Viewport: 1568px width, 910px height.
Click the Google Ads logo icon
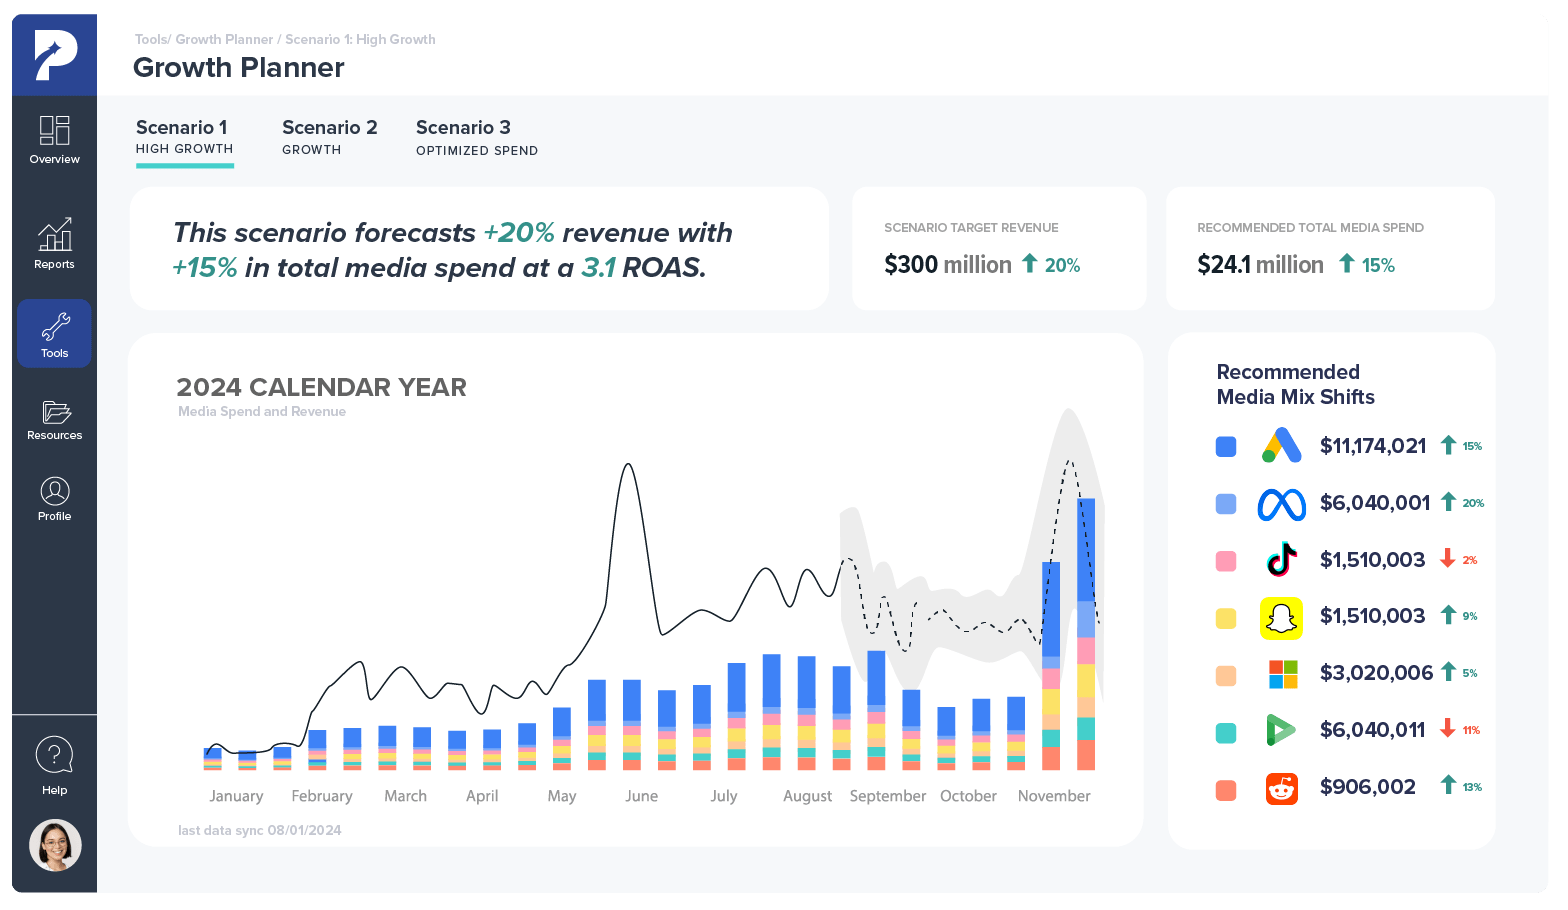click(x=1281, y=446)
